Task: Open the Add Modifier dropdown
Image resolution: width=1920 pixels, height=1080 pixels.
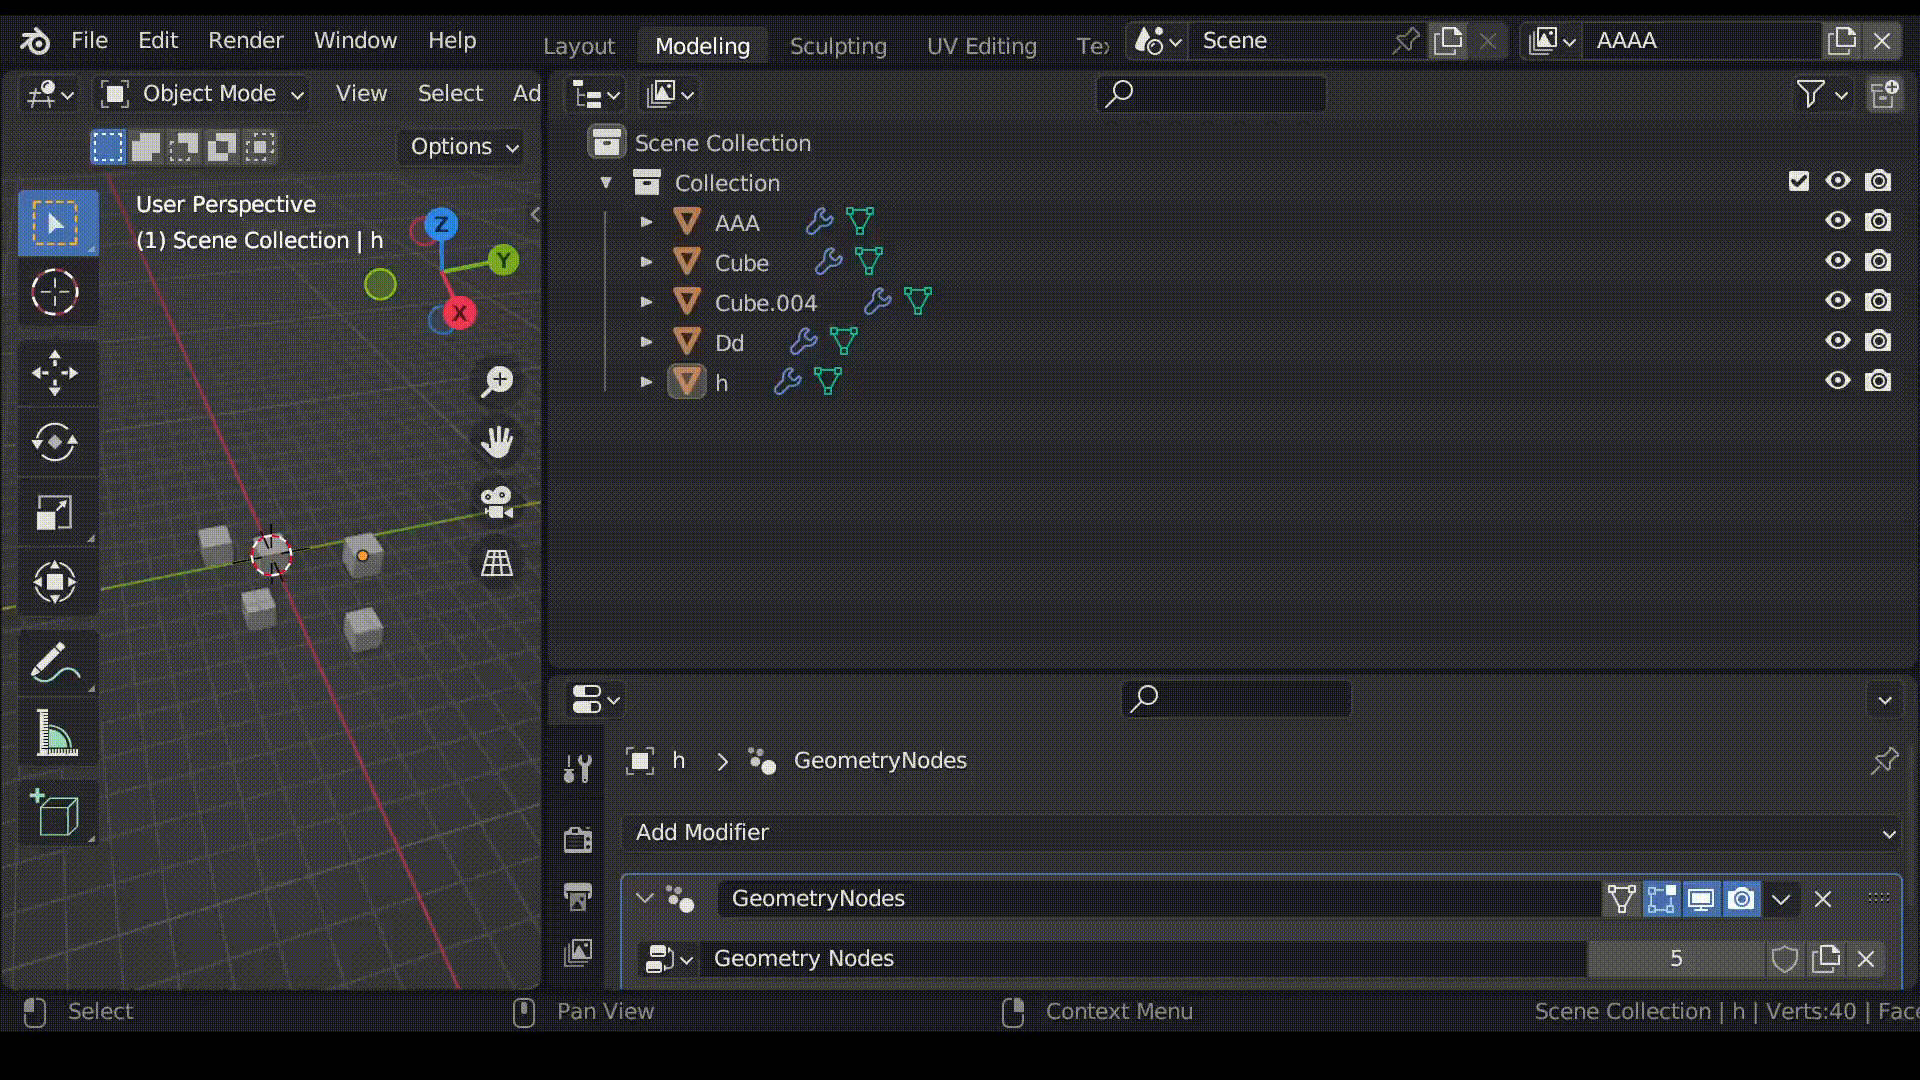Action: [1261, 833]
